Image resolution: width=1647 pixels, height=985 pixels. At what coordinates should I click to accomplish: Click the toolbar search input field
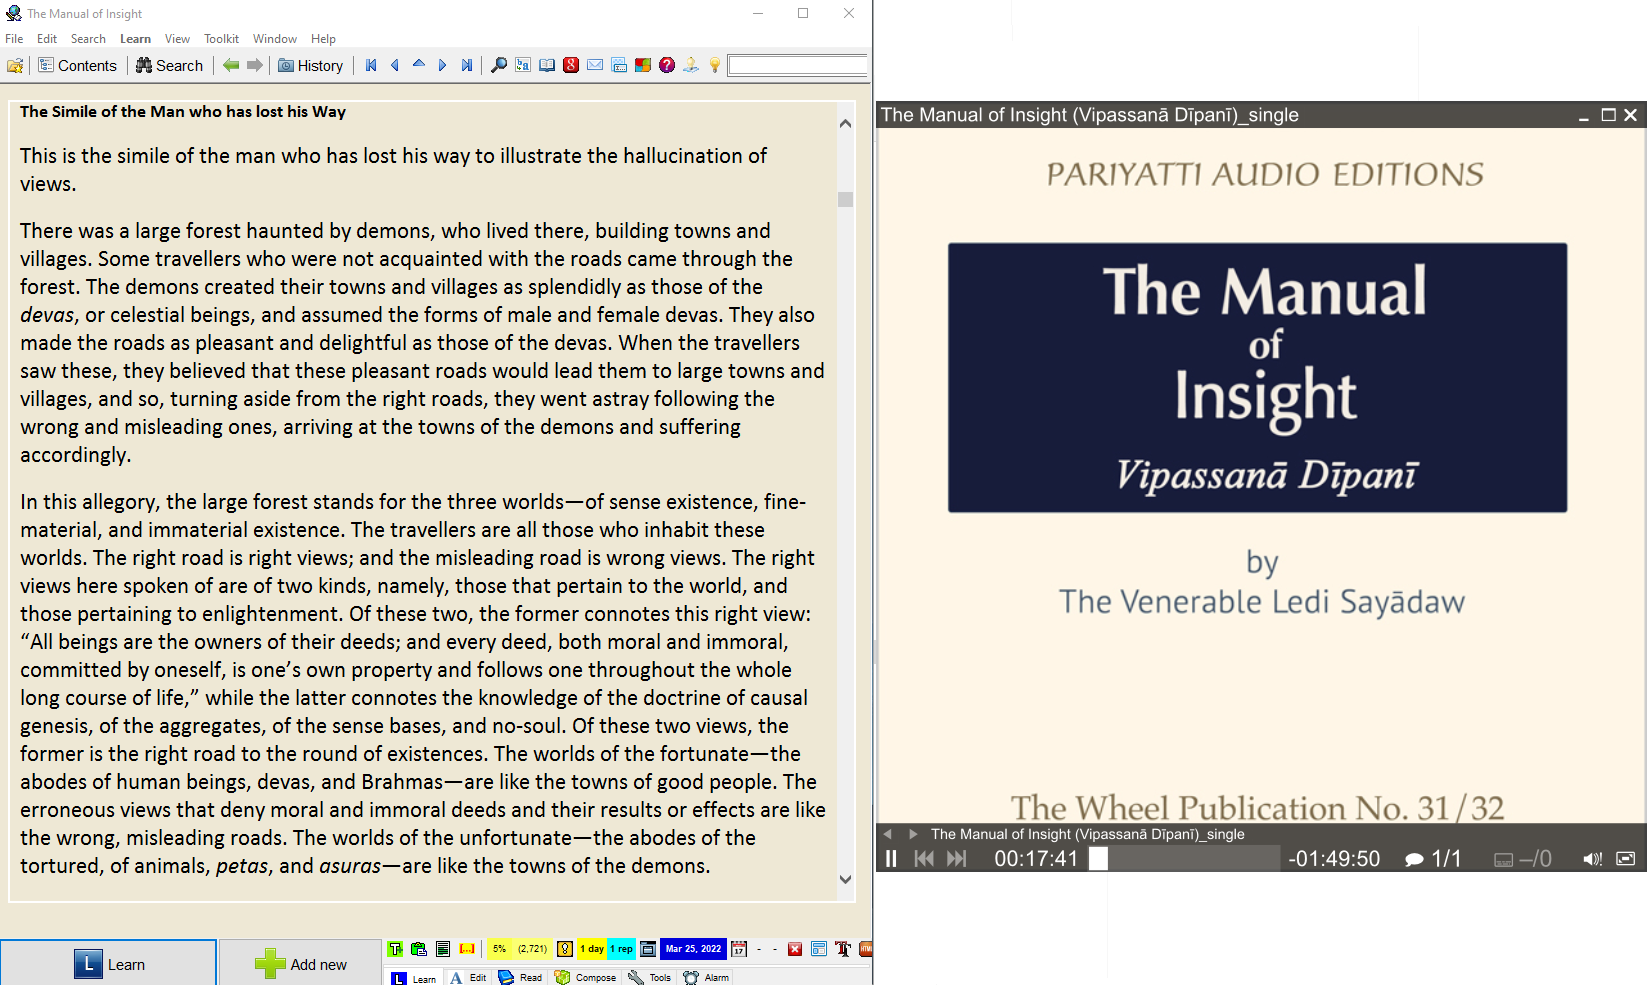[x=798, y=65]
